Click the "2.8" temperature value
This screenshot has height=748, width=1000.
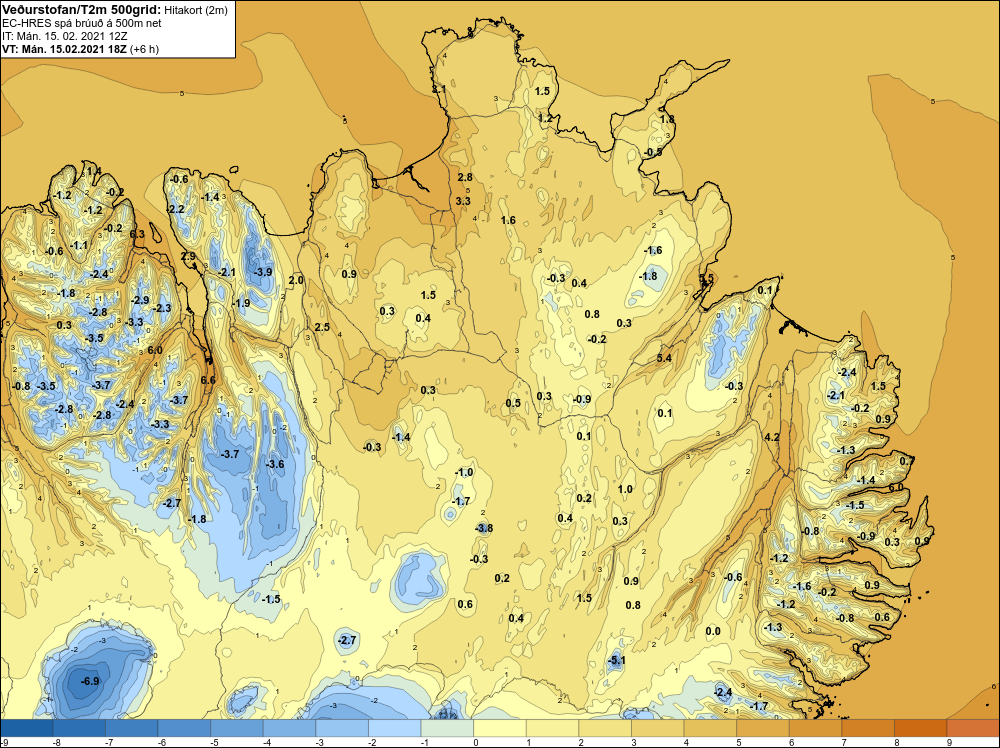coord(465,177)
